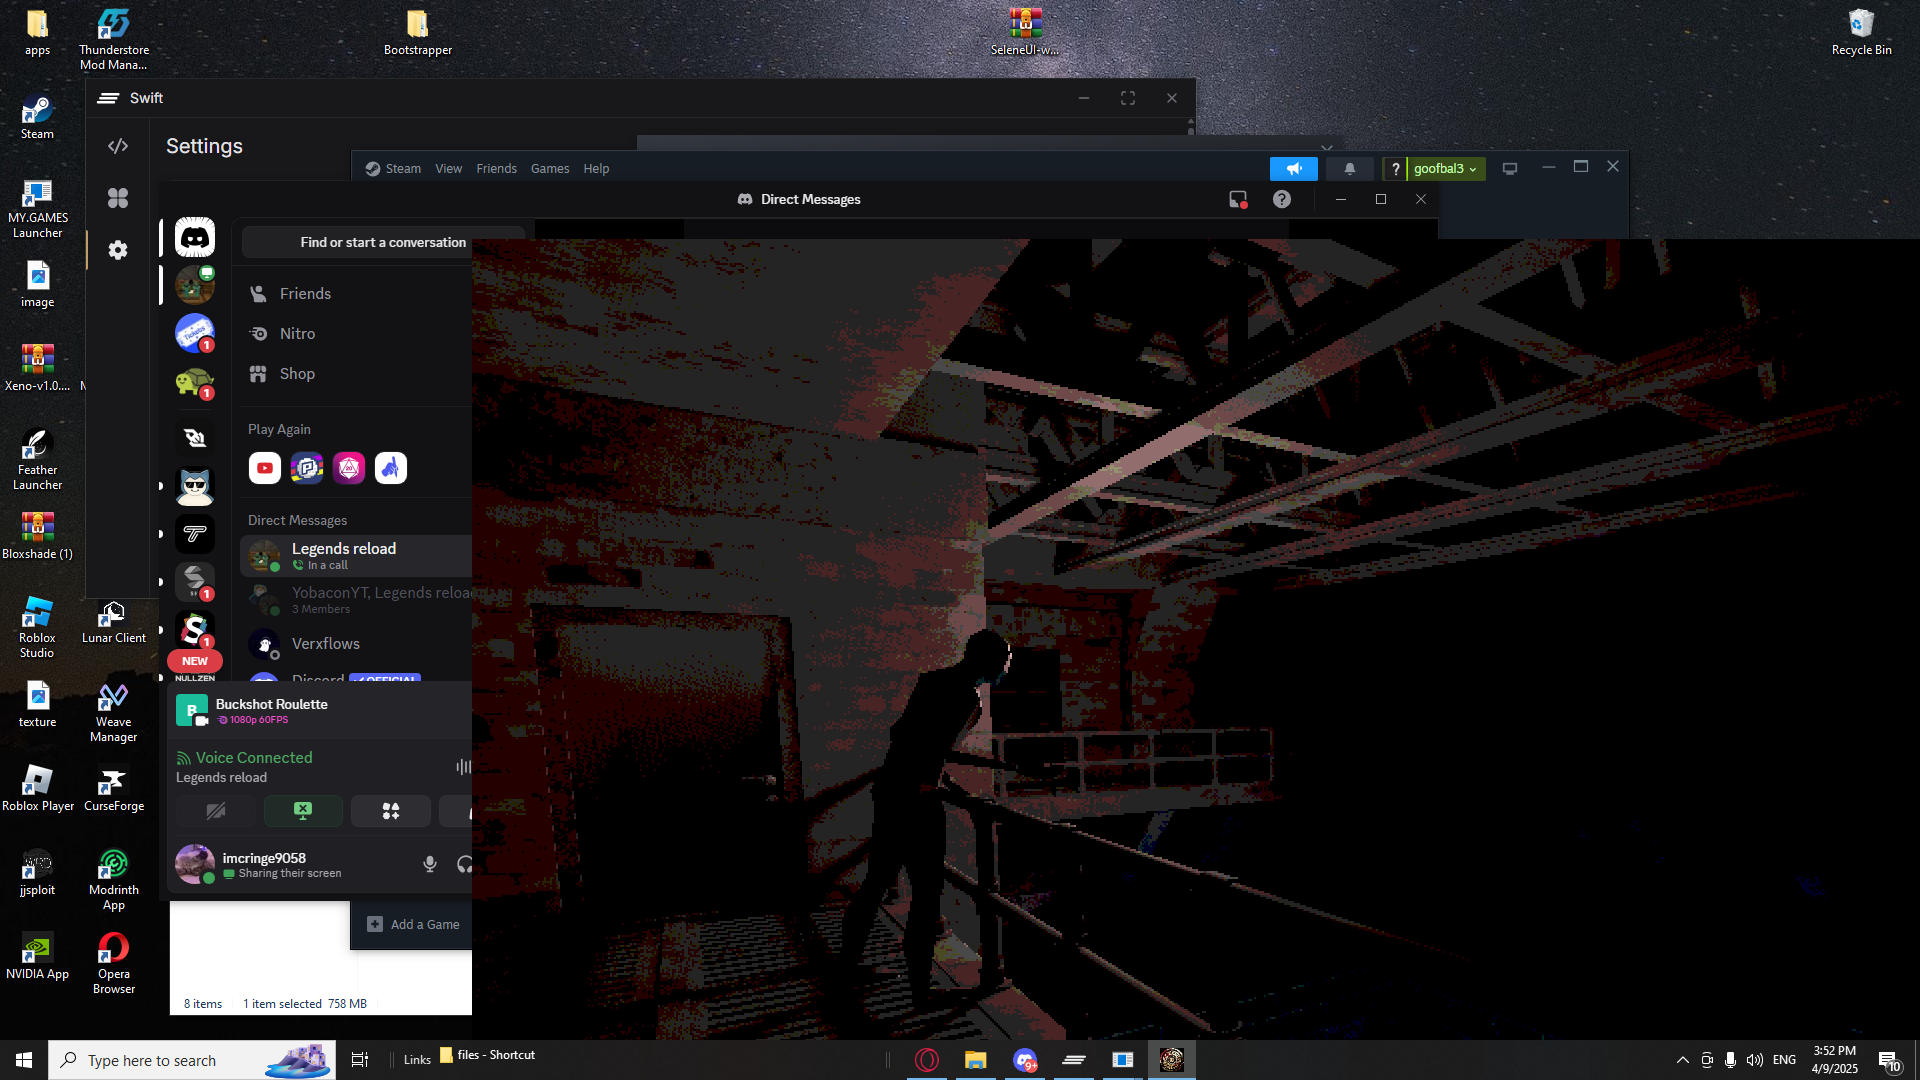Select the Roblox Studio desktop icon

[38, 627]
